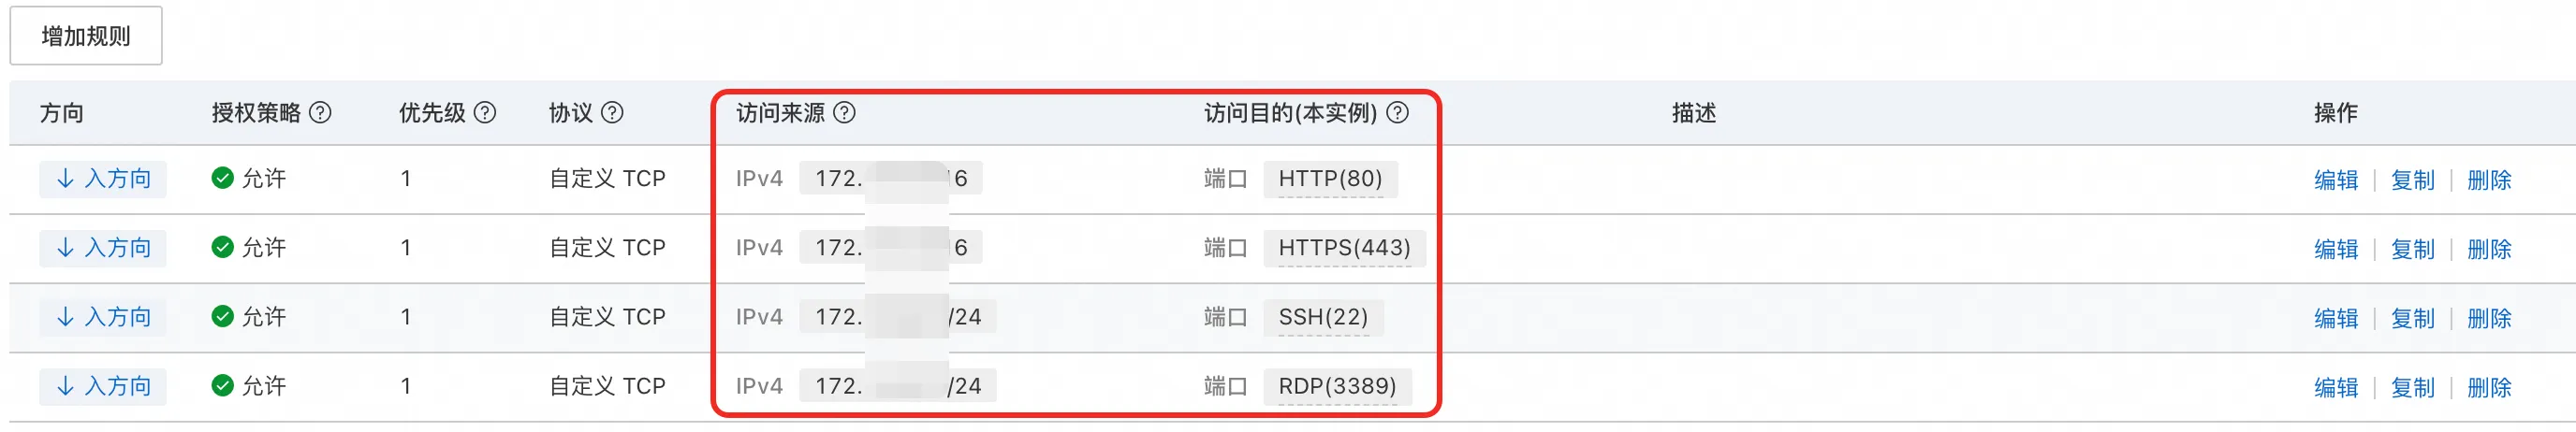This screenshot has width=2576, height=432.
Task: Click the green 允许 checkmark in the RDP(3389) row
Action: [222, 386]
